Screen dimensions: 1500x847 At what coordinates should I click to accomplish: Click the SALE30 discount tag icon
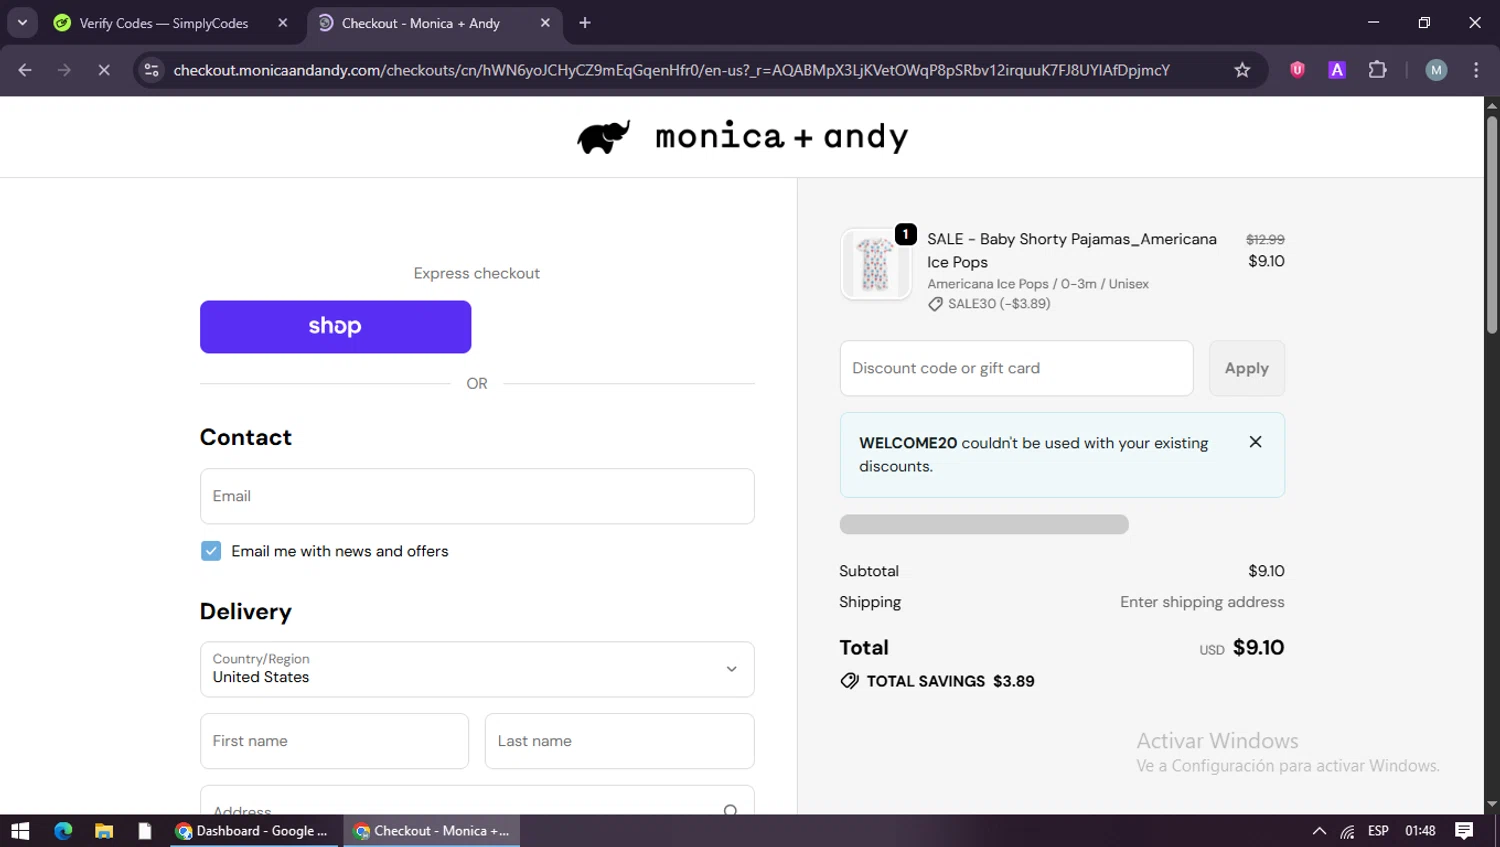pyautogui.click(x=935, y=304)
